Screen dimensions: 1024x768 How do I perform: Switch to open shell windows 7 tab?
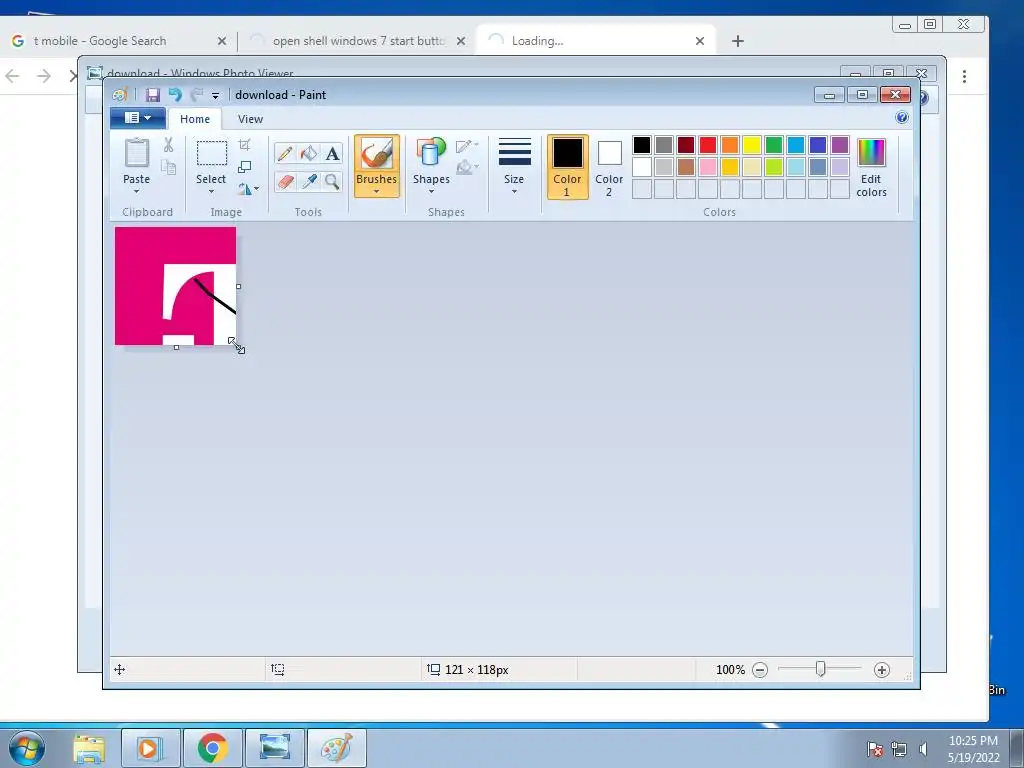pyautogui.click(x=359, y=40)
